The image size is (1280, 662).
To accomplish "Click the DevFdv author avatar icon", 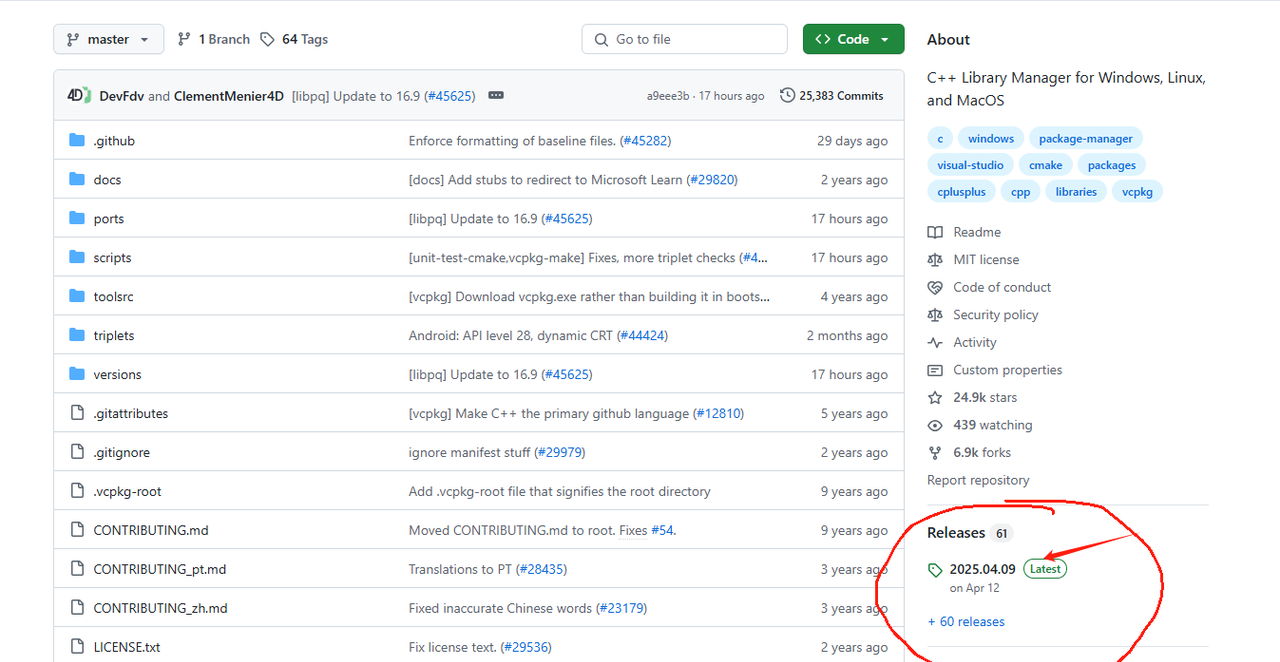I will point(79,95).
